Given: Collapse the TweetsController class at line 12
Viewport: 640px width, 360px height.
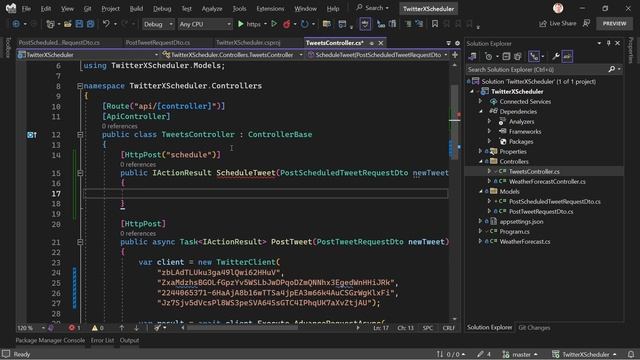Looking at the screenshot, I should (x=80, y=135).
